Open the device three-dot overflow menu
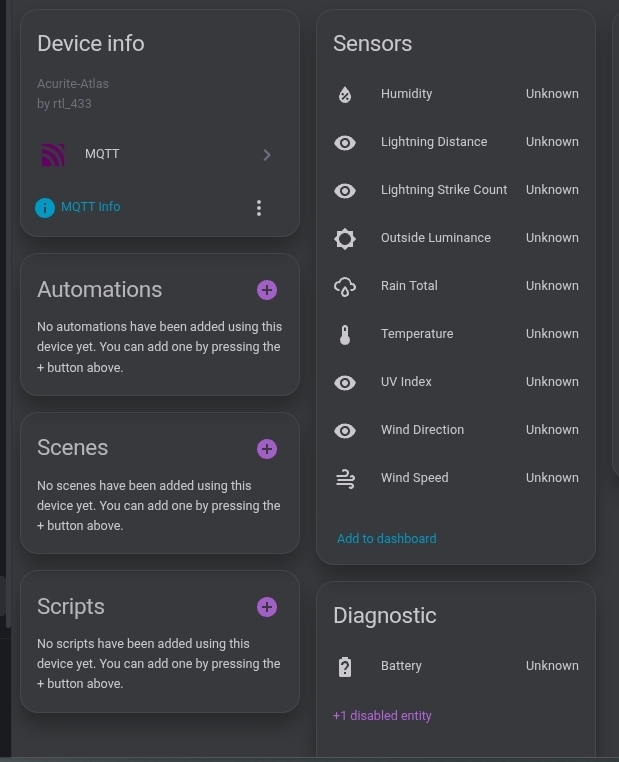Image resolution: width=619 pixels, height=762 pixels. (x=259, y=208)
